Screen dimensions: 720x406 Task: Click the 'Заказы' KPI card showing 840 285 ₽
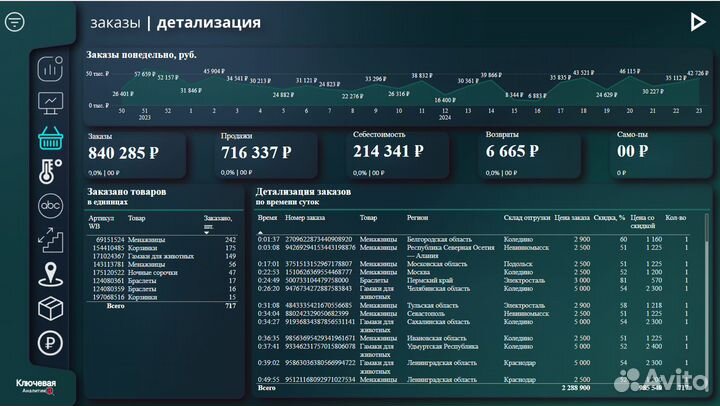[x=135, y=152]
